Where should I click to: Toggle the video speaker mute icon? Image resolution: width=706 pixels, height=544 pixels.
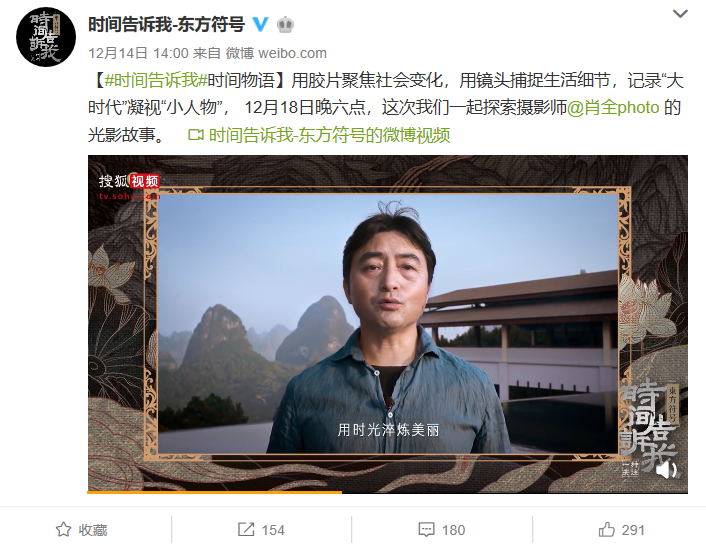pyautogui.click(x=666, y=470)
